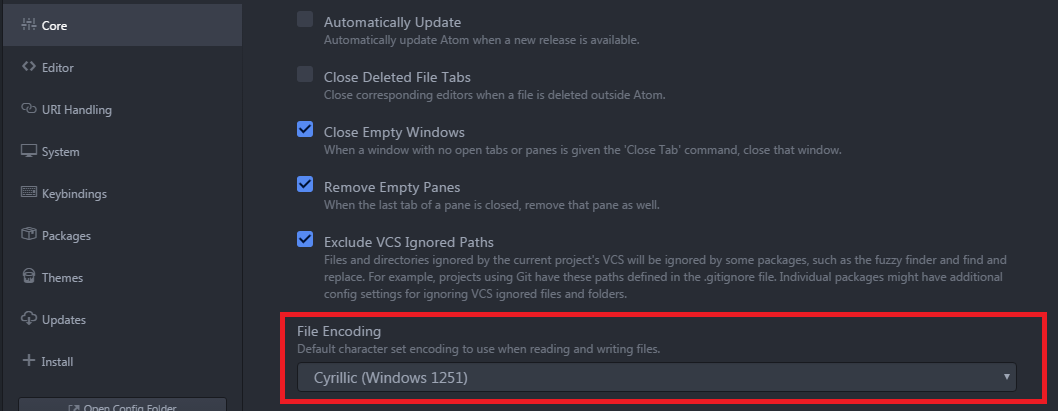Click the Themes paint bucket icon
This screenshot has width=1058, height=411.
click(28, 276)
